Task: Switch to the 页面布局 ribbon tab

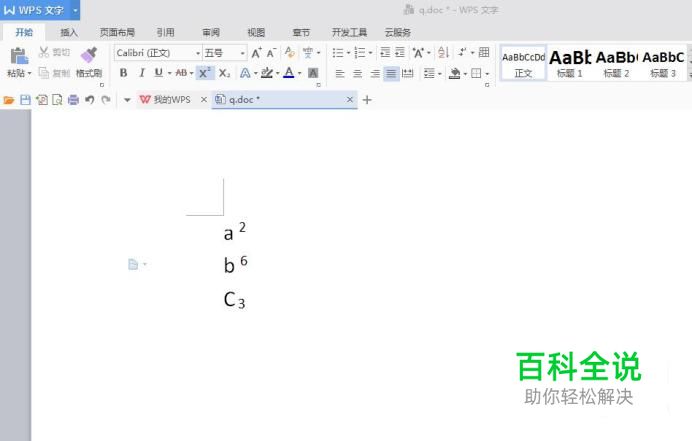Action: click(x=117, y=32)
